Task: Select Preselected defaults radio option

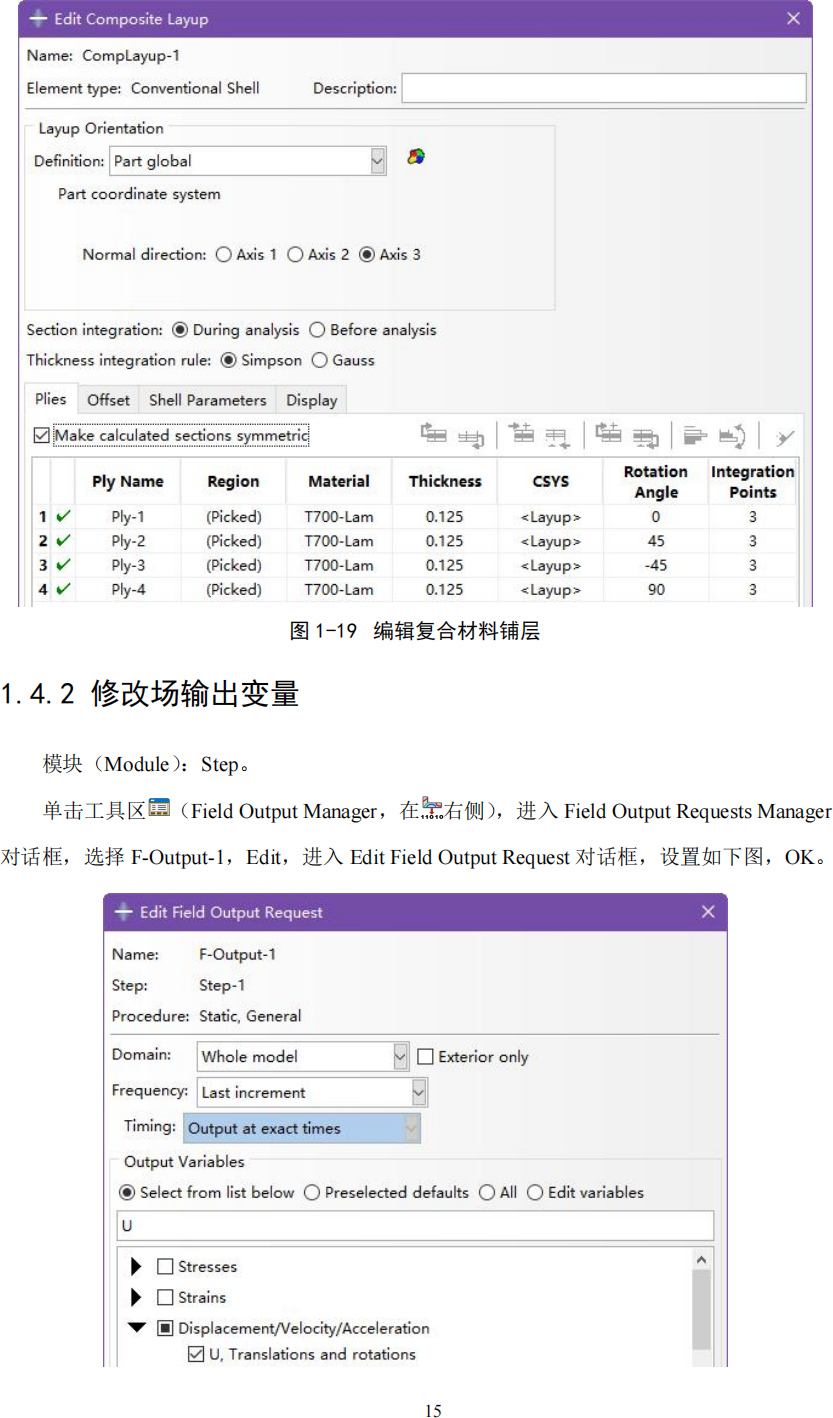Action: click(312, 1192)
